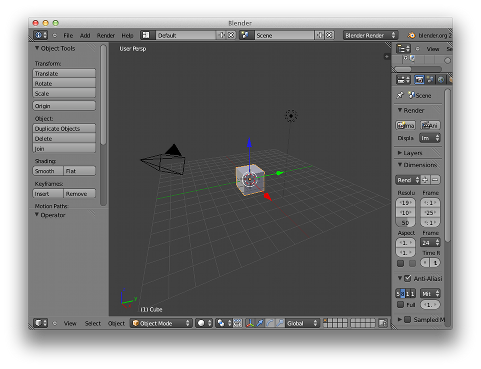The width and height of the screenshot is (481, 369).
Task: Click the render properties camera icon
Action: pyautogui.click(x=419, y=80)
